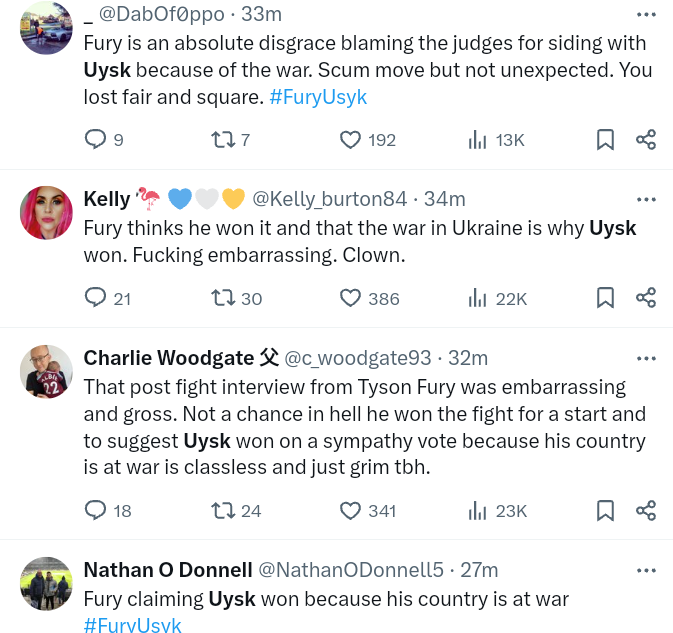This screenshot has width=673, height=633.
Task: Open Nathan O Donnell's profile name
Action: [x=168, y=570]
